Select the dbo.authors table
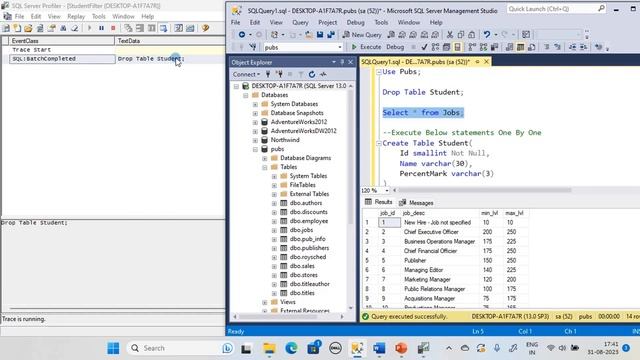Viewport: 640px width, 360px height. click(306, 203)
